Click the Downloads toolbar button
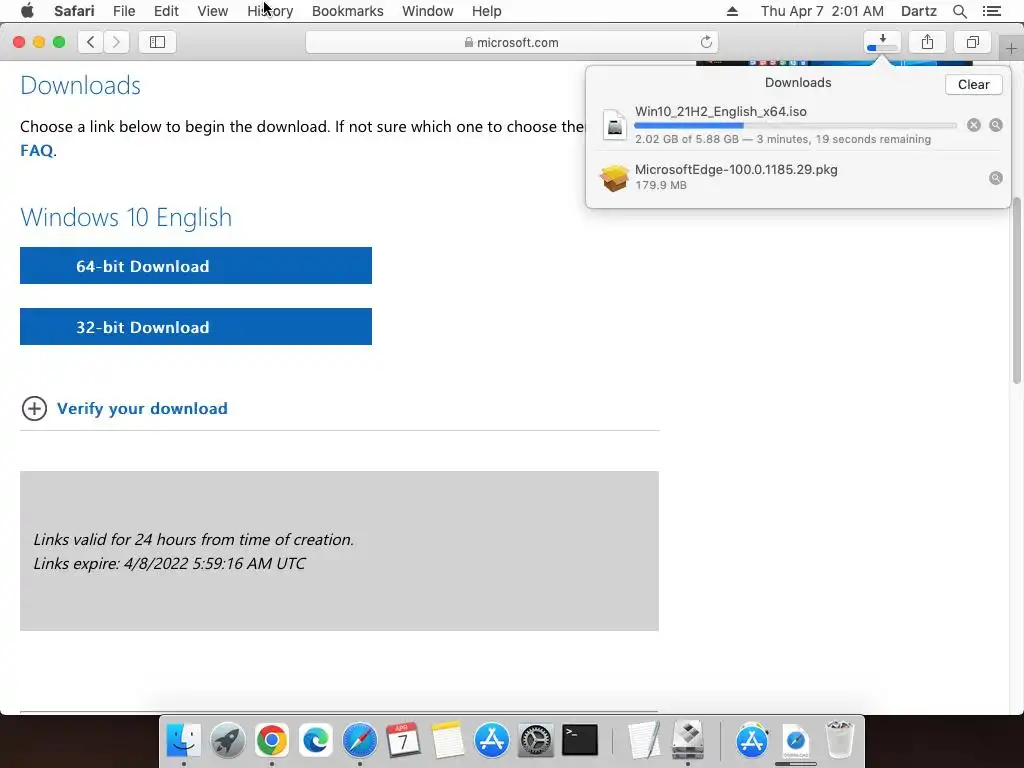The image size is (1024, 768). 882,42
